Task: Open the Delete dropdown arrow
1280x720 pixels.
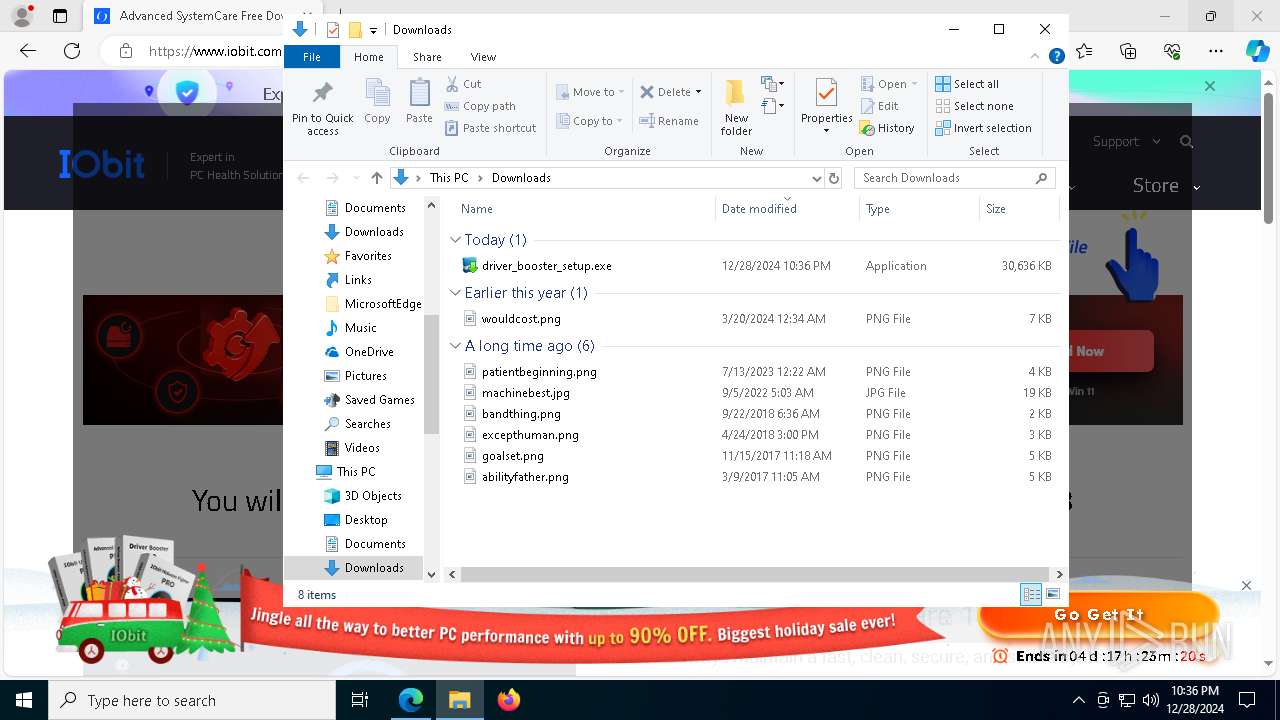Action: point(698,92)
